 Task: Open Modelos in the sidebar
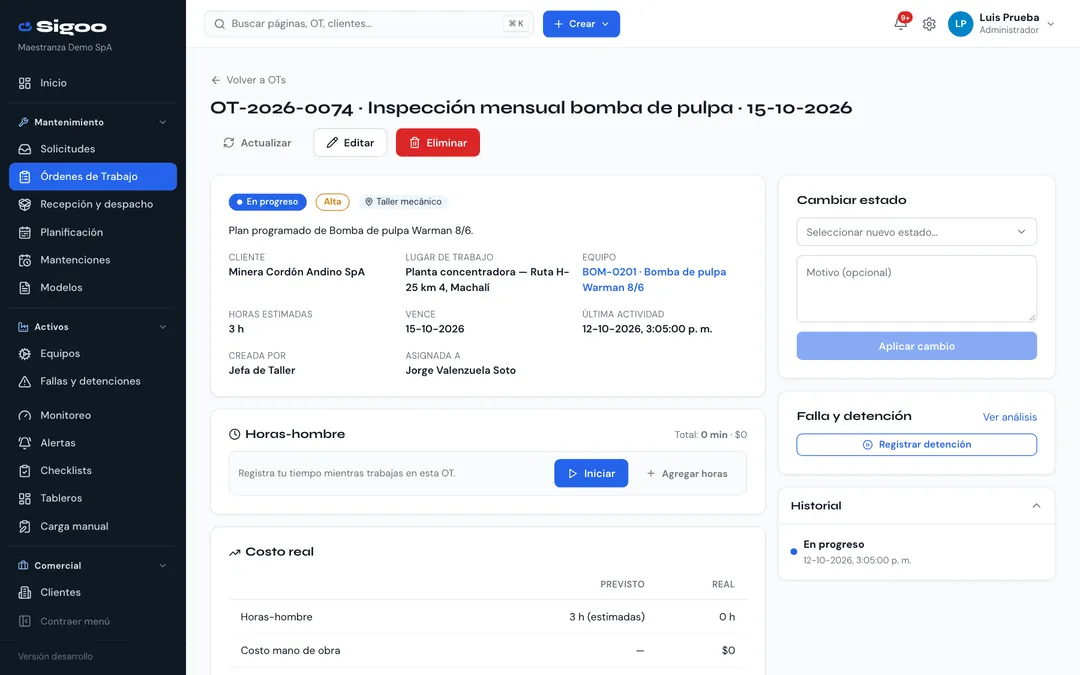pos(93,287)
